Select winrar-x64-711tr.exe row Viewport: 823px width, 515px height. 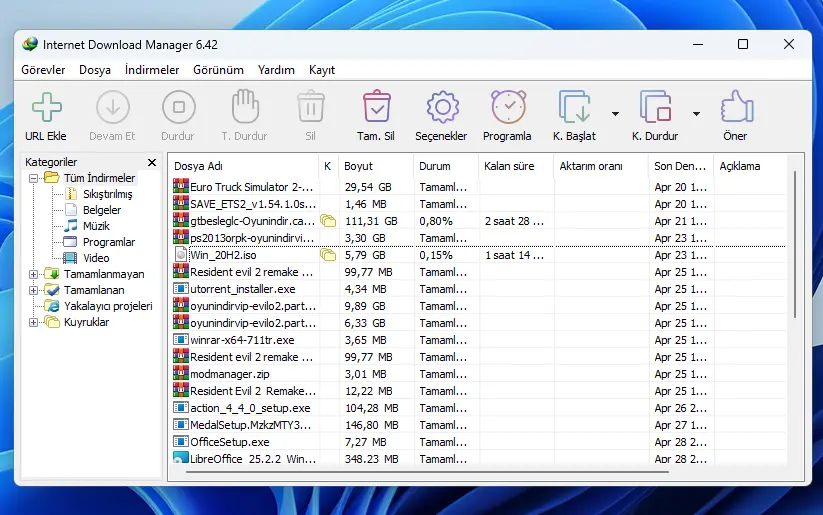click(x=479, y=340)
